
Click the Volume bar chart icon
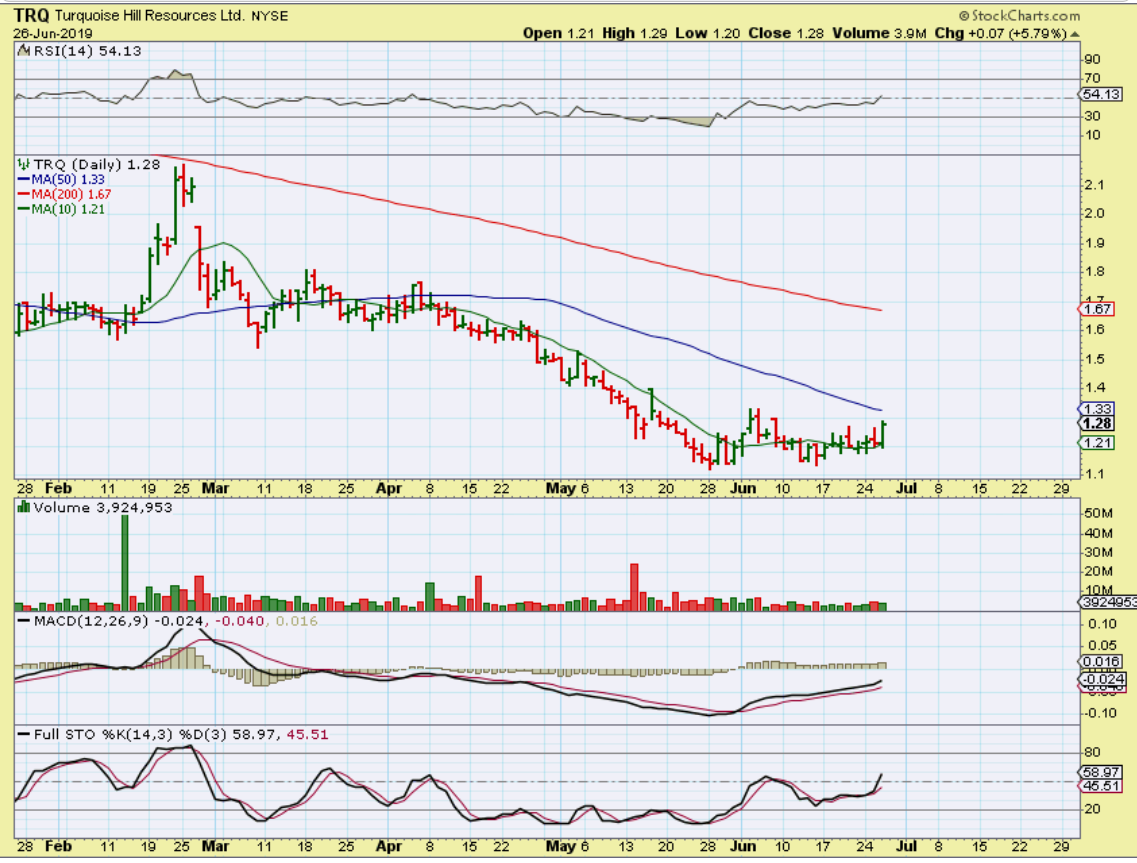pyautogui.click(x=23, y=506)
